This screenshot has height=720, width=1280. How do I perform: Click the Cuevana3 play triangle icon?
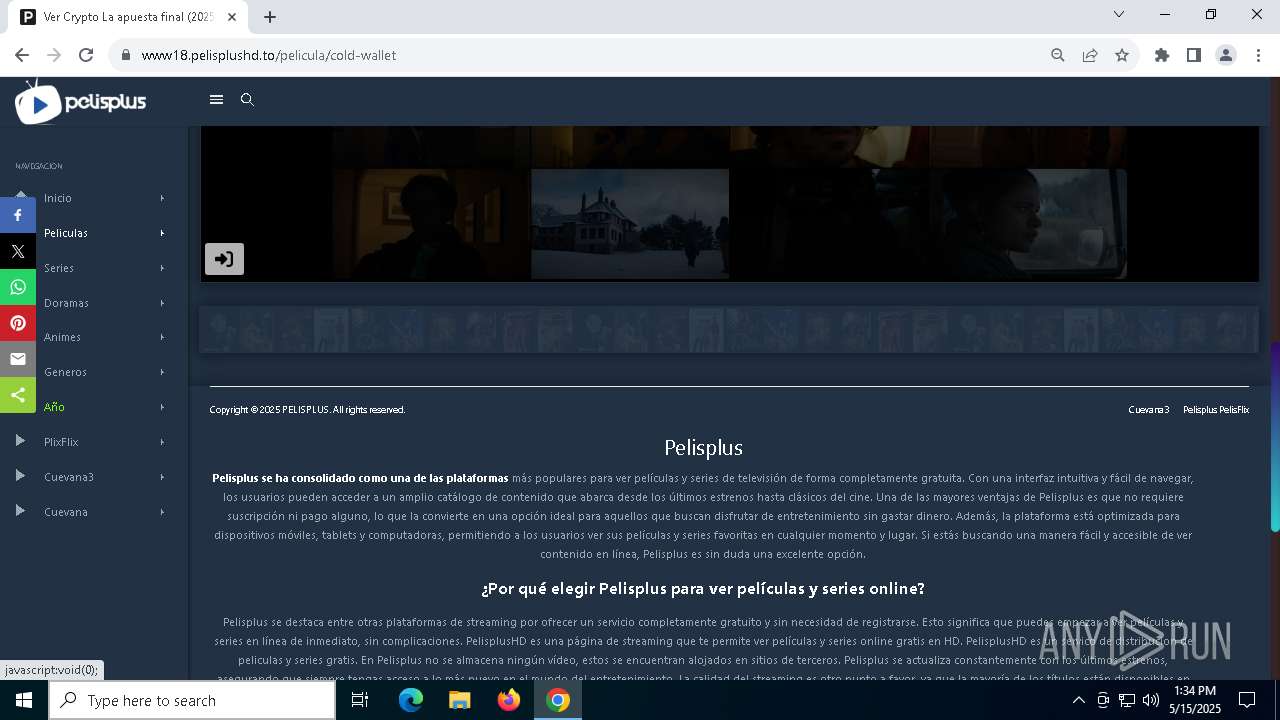pos(20,476)
